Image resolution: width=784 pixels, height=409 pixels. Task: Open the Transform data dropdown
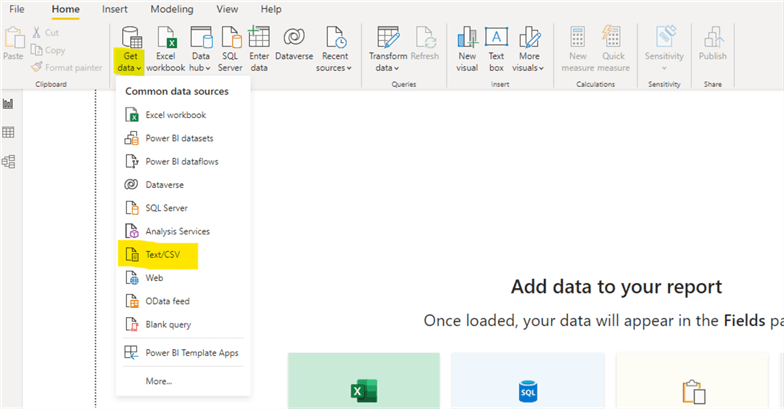(388, 50)
